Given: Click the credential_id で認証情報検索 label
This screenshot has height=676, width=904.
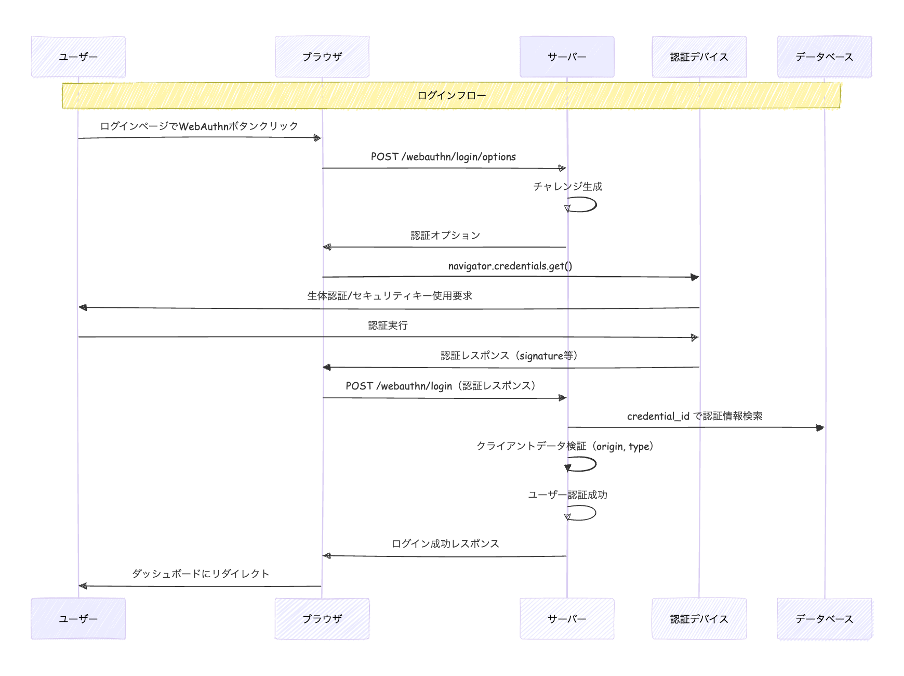Looking at the screenshot, I should 695,416.
